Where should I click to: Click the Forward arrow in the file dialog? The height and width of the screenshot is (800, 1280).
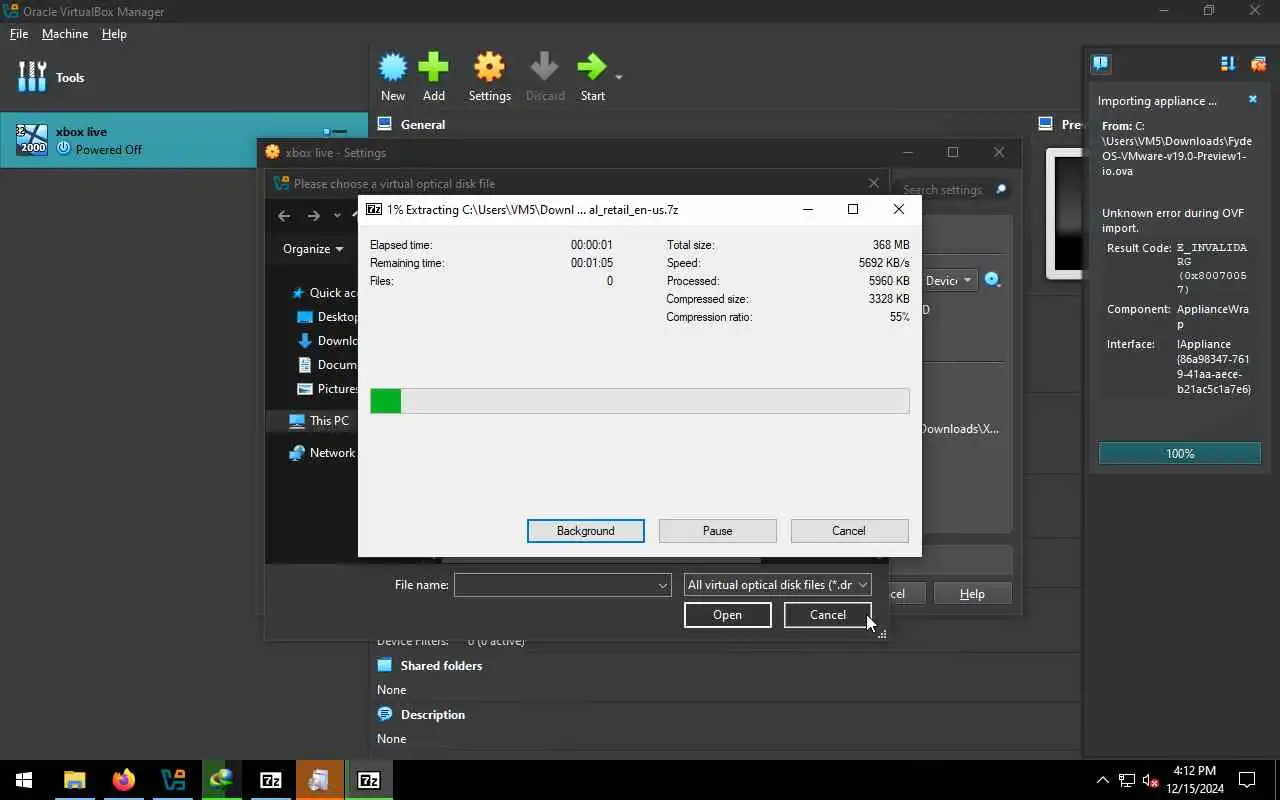point(314,216)
